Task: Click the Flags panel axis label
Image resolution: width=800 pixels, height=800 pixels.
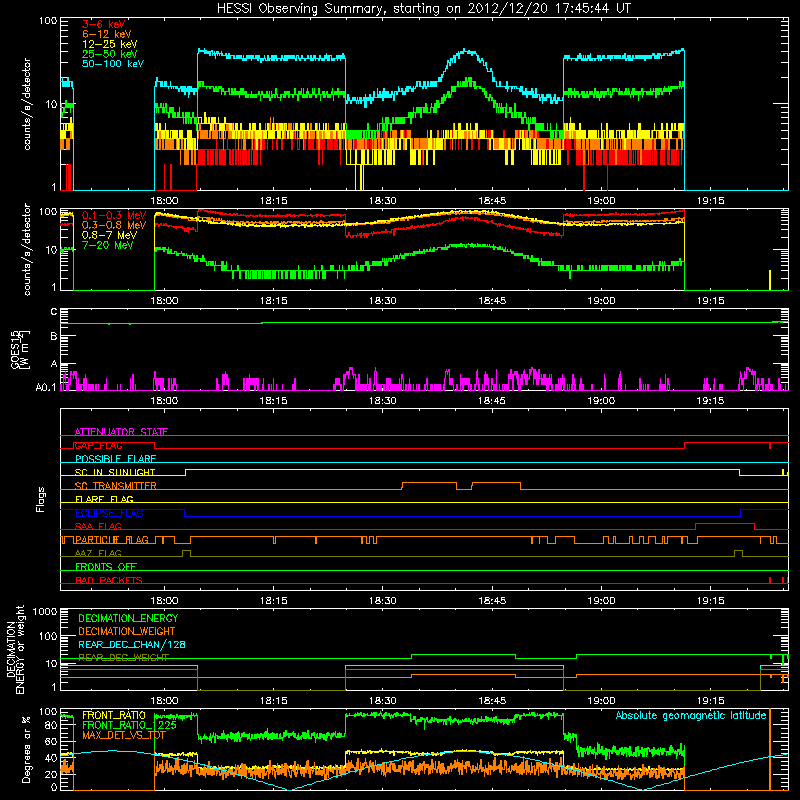Action: (41, 499)
